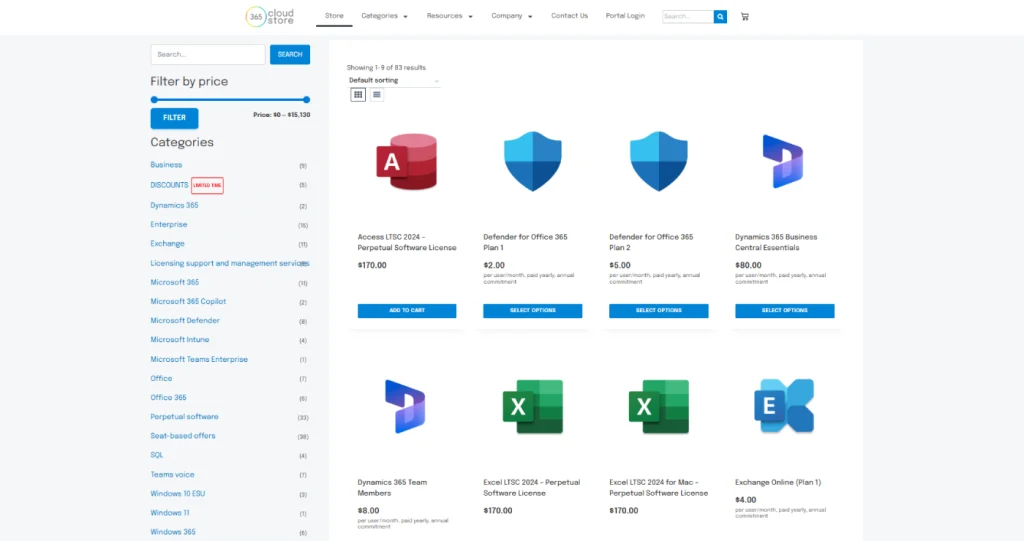The height and width of the screenshot is (541, 1024).
Task: Open the Windows 365 category
Action: point(173,533)
